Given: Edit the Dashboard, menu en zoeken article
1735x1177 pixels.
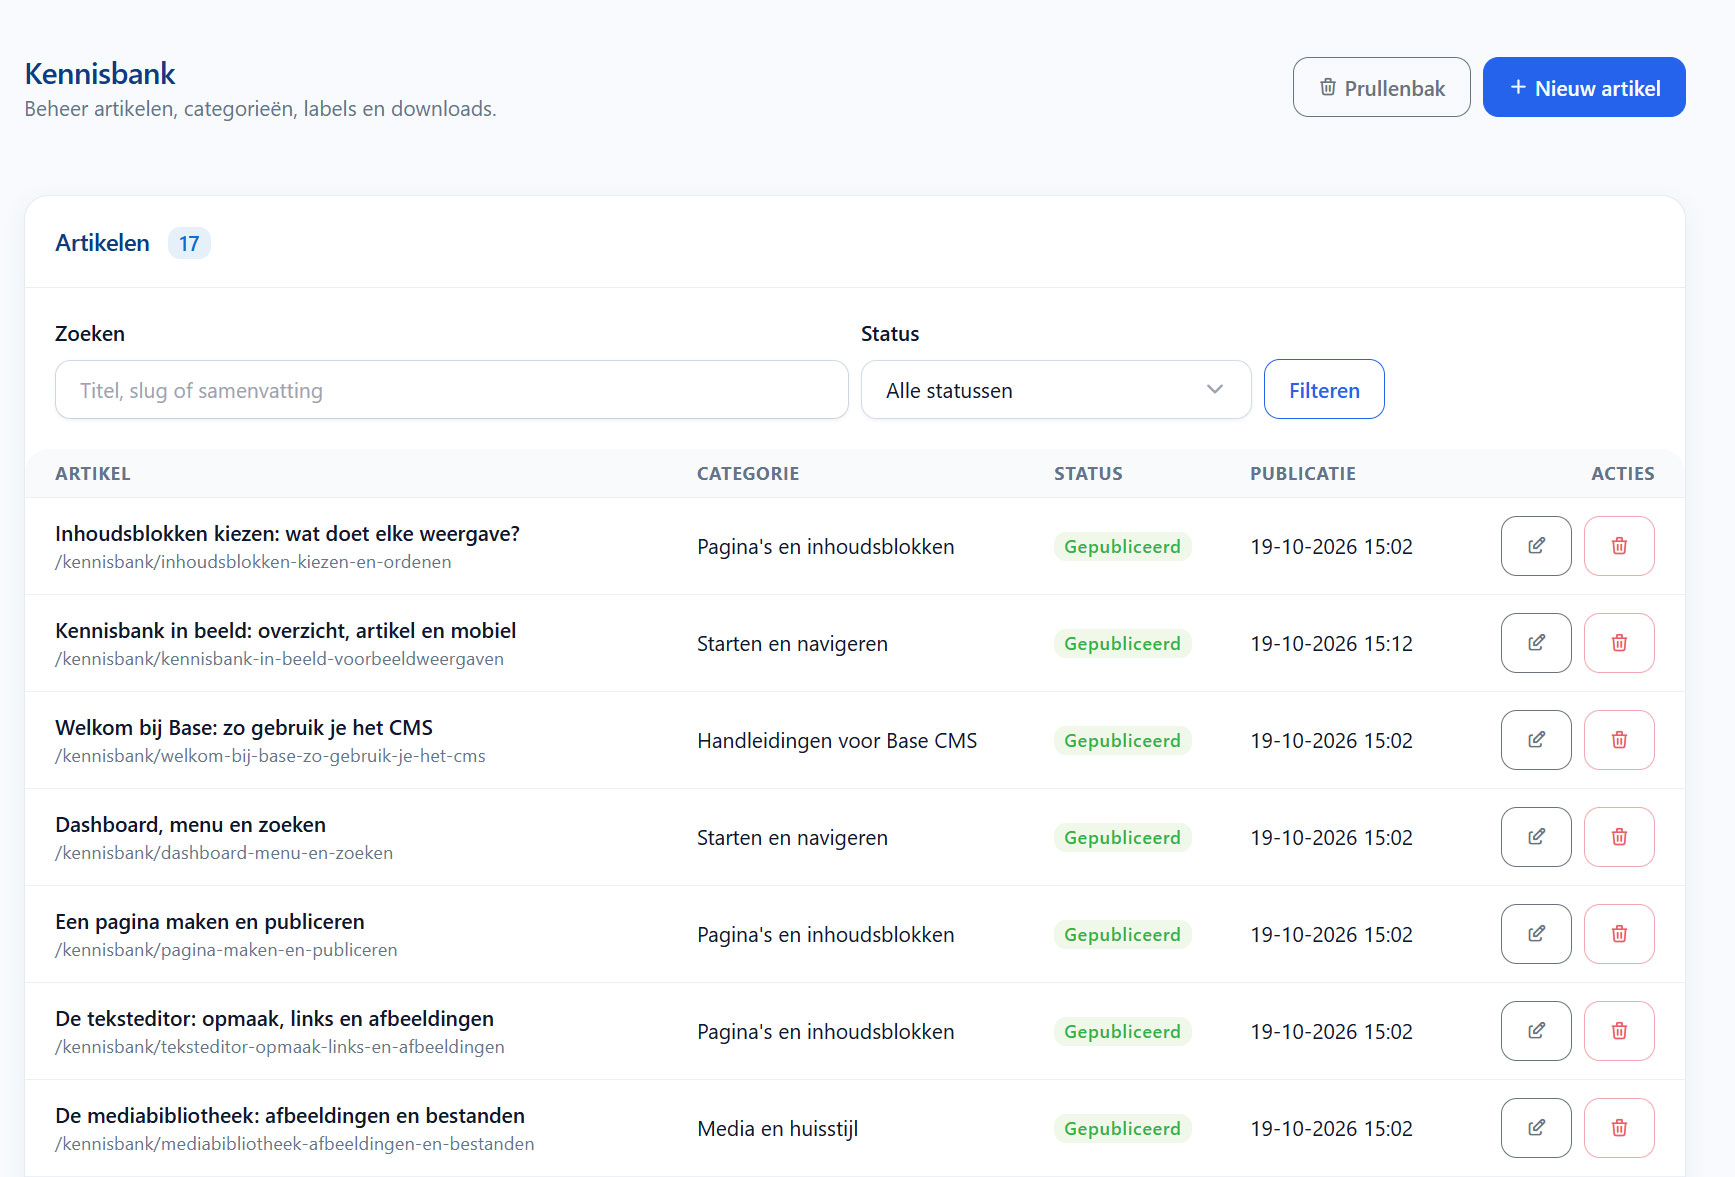Looking at the screenshot, I should click(x=1536, y=837).
